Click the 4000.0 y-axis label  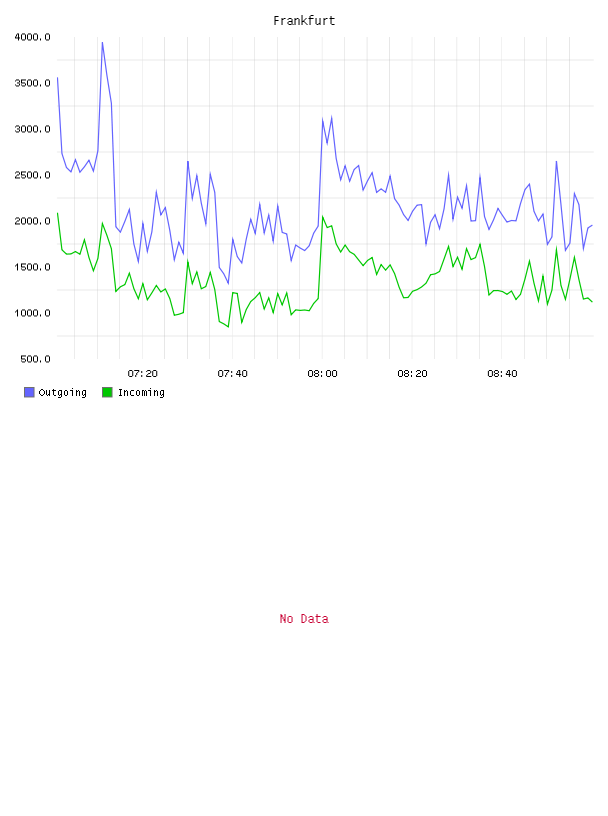(x=32, y=37)
